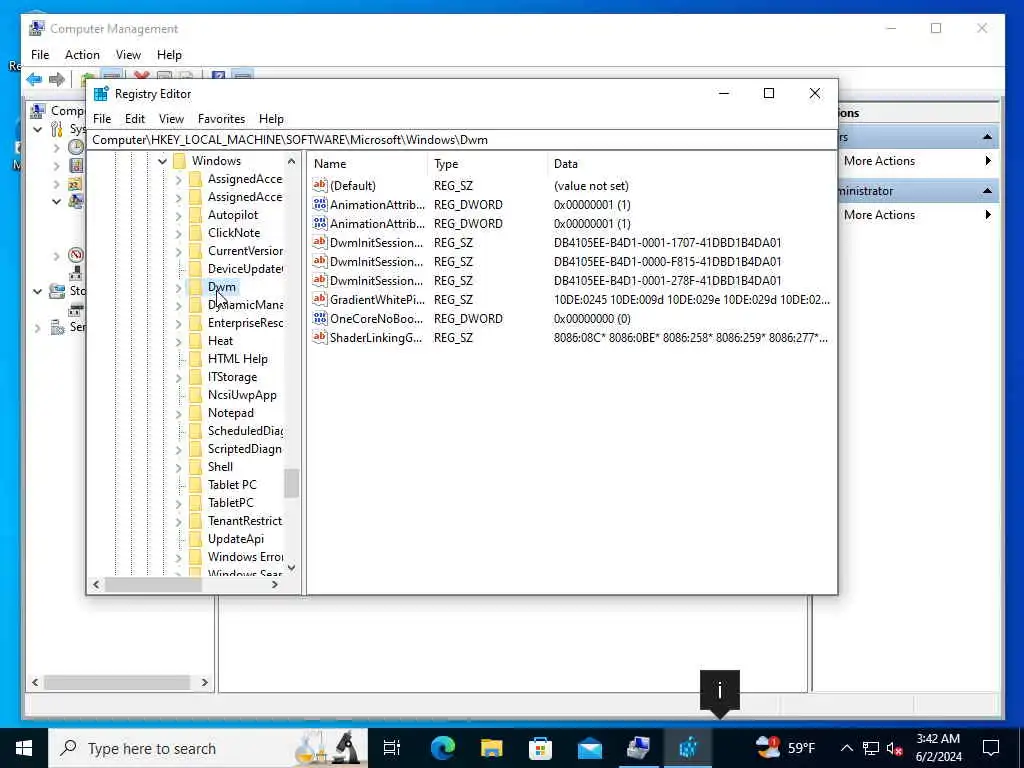Click the string icon beside (Default) value

pyautogui.click(x=319, y=185)
